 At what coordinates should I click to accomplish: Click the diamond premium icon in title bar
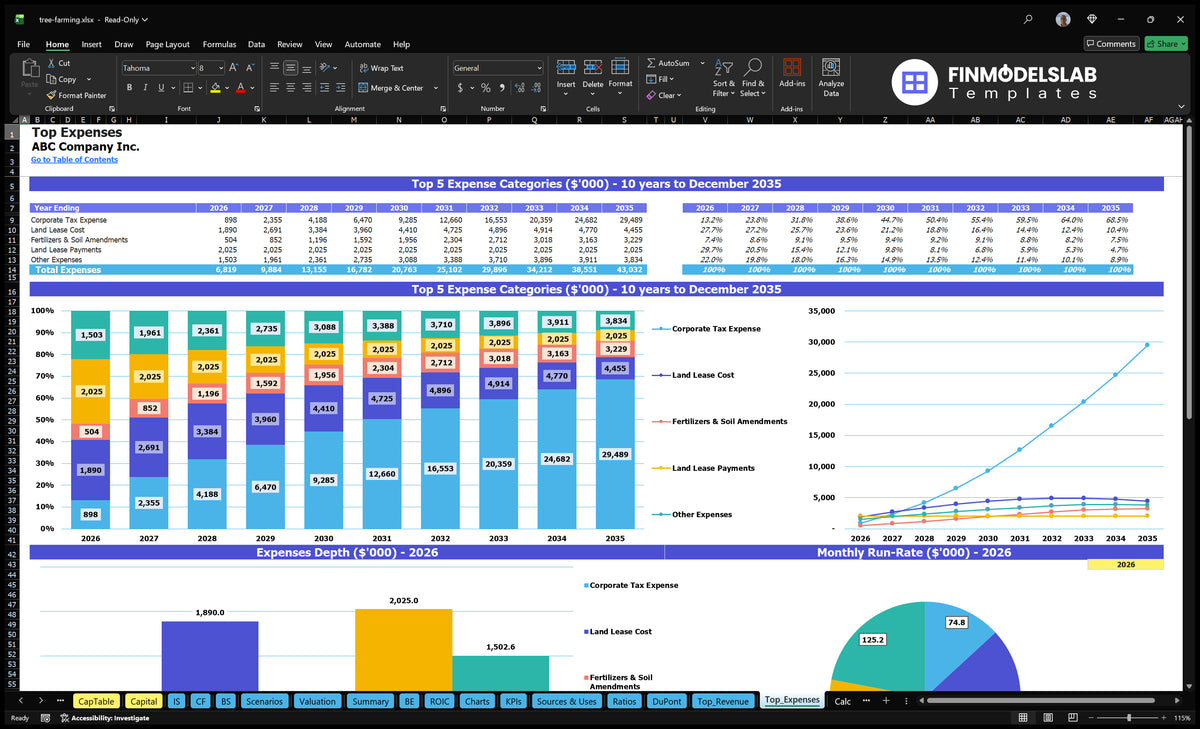[x=1092, y=19]
